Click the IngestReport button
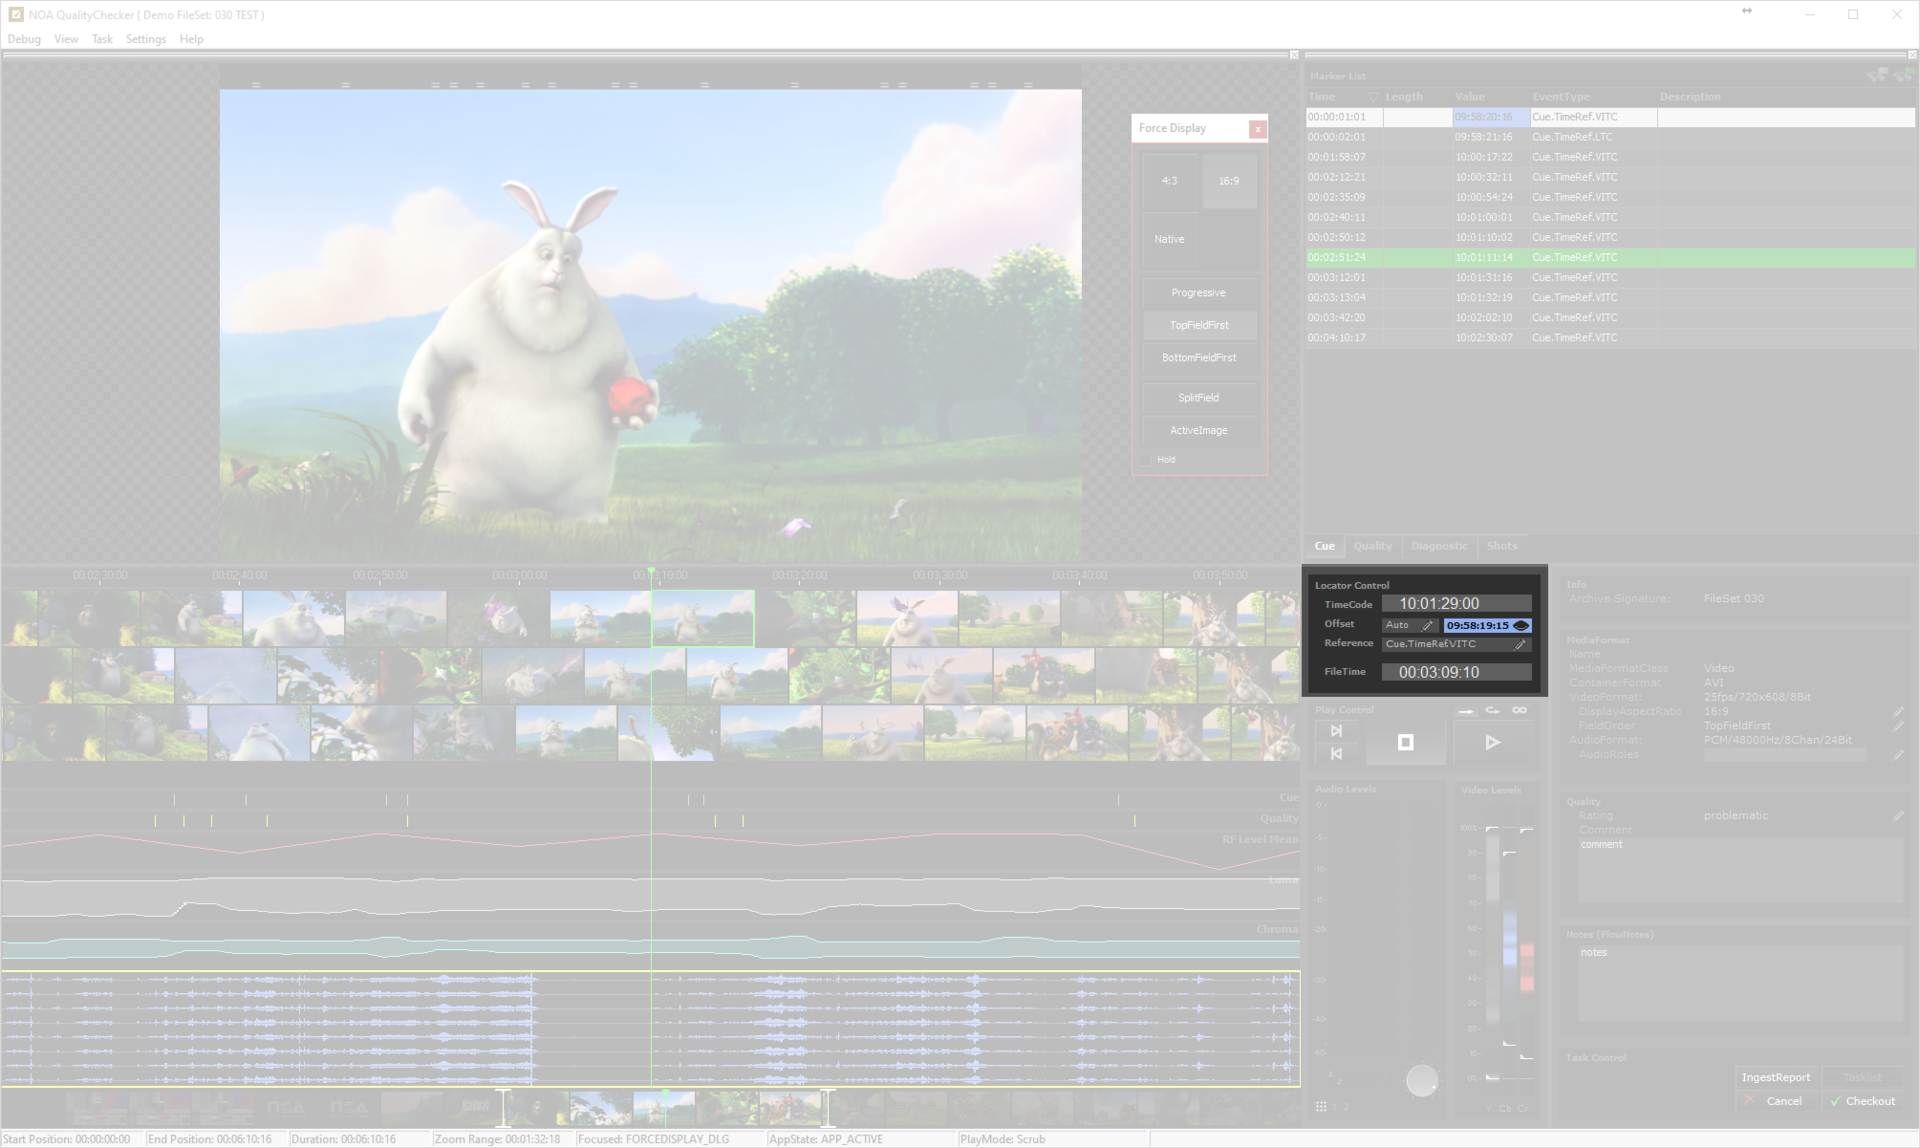The image size is (1920, 1148). (1776, 1077)
